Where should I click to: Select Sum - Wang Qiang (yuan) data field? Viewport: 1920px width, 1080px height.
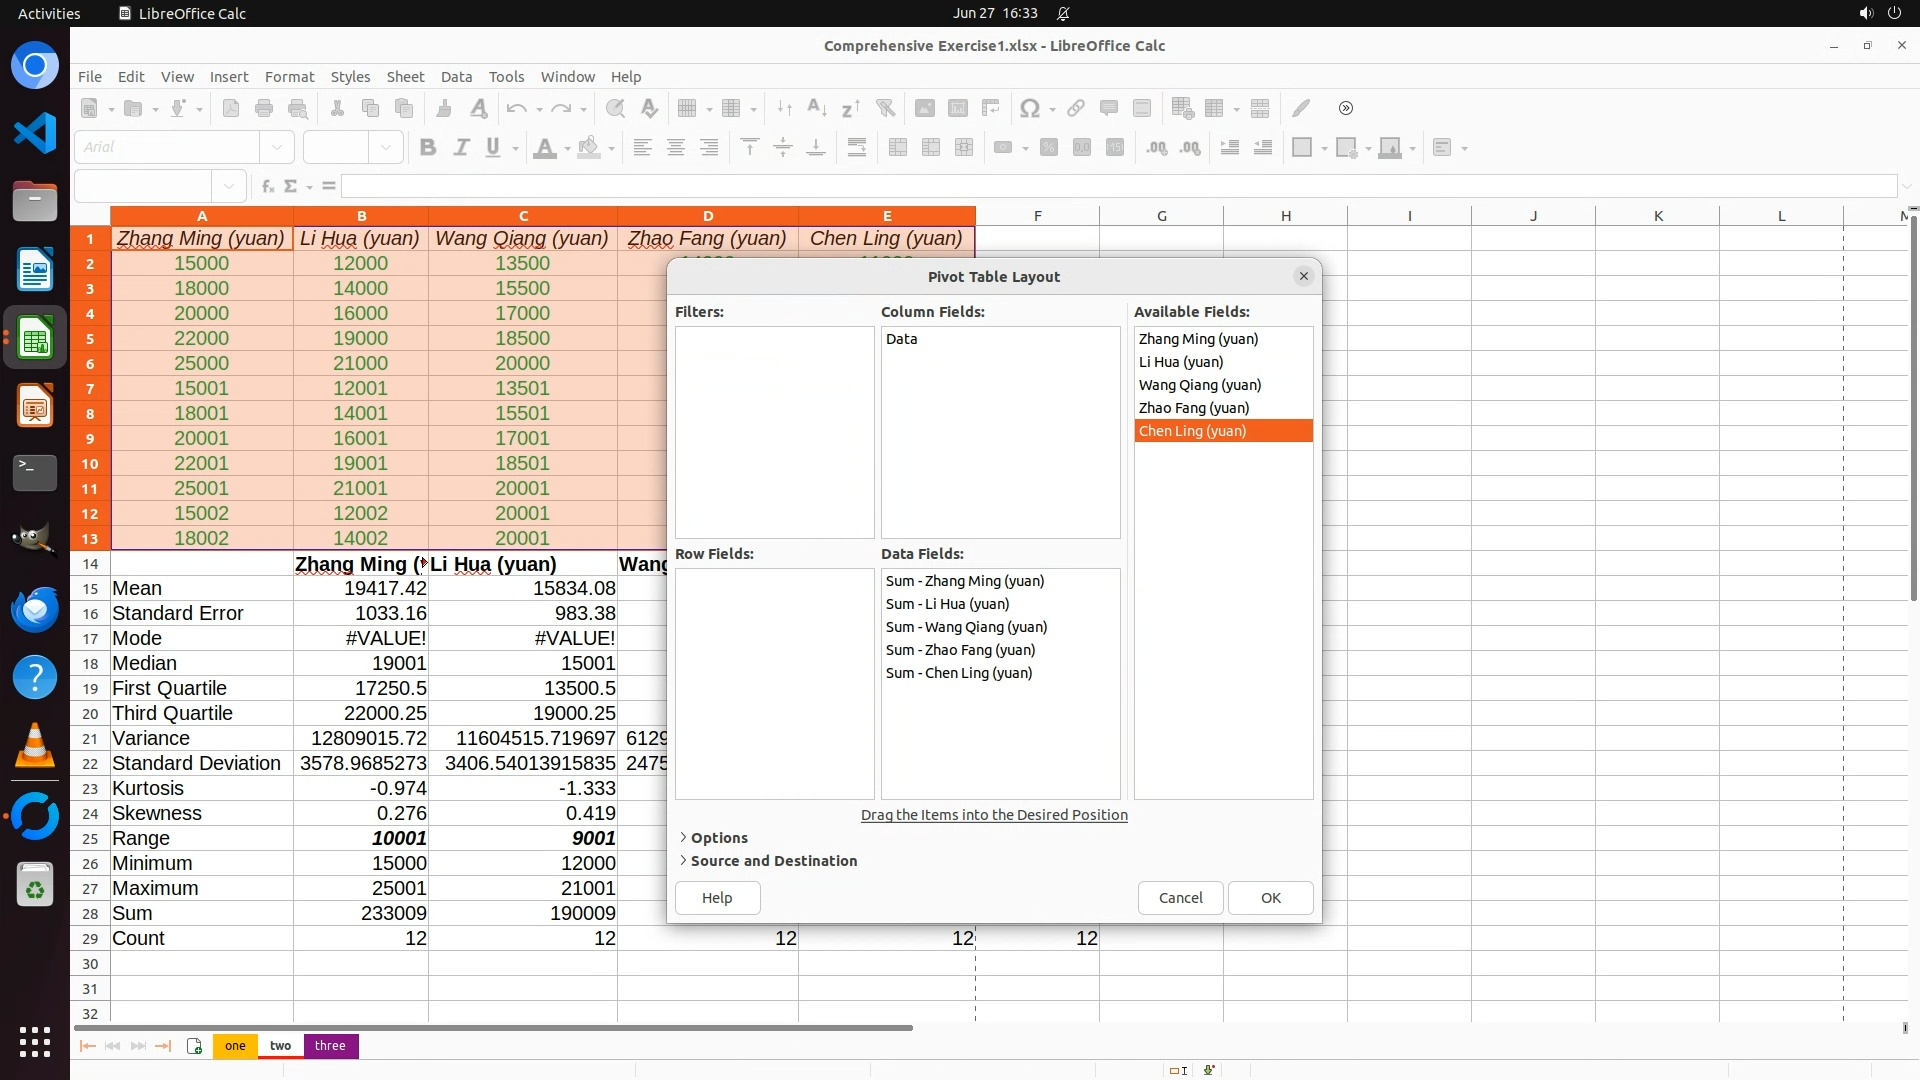tap(966, 627)
